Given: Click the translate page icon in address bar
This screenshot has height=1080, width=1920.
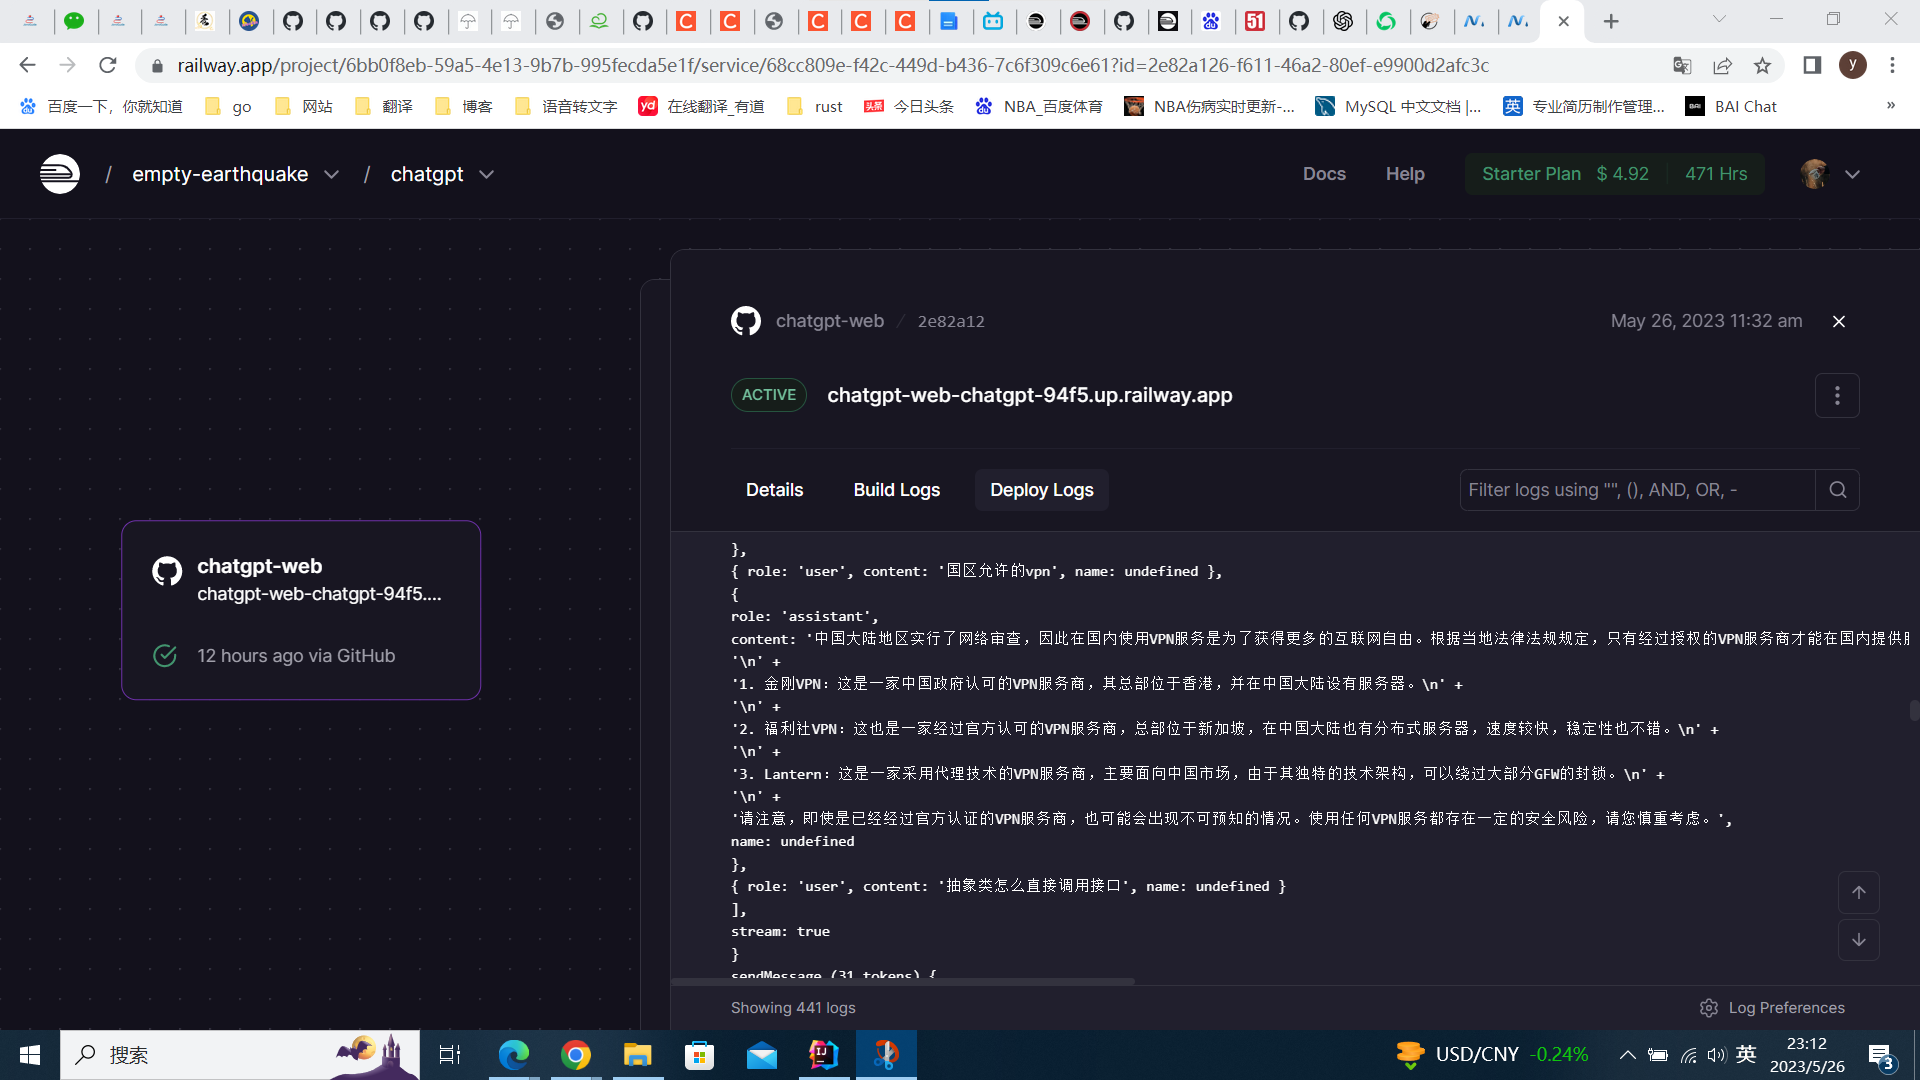Looking at the screenshot, I should (x=1682, y=65).
